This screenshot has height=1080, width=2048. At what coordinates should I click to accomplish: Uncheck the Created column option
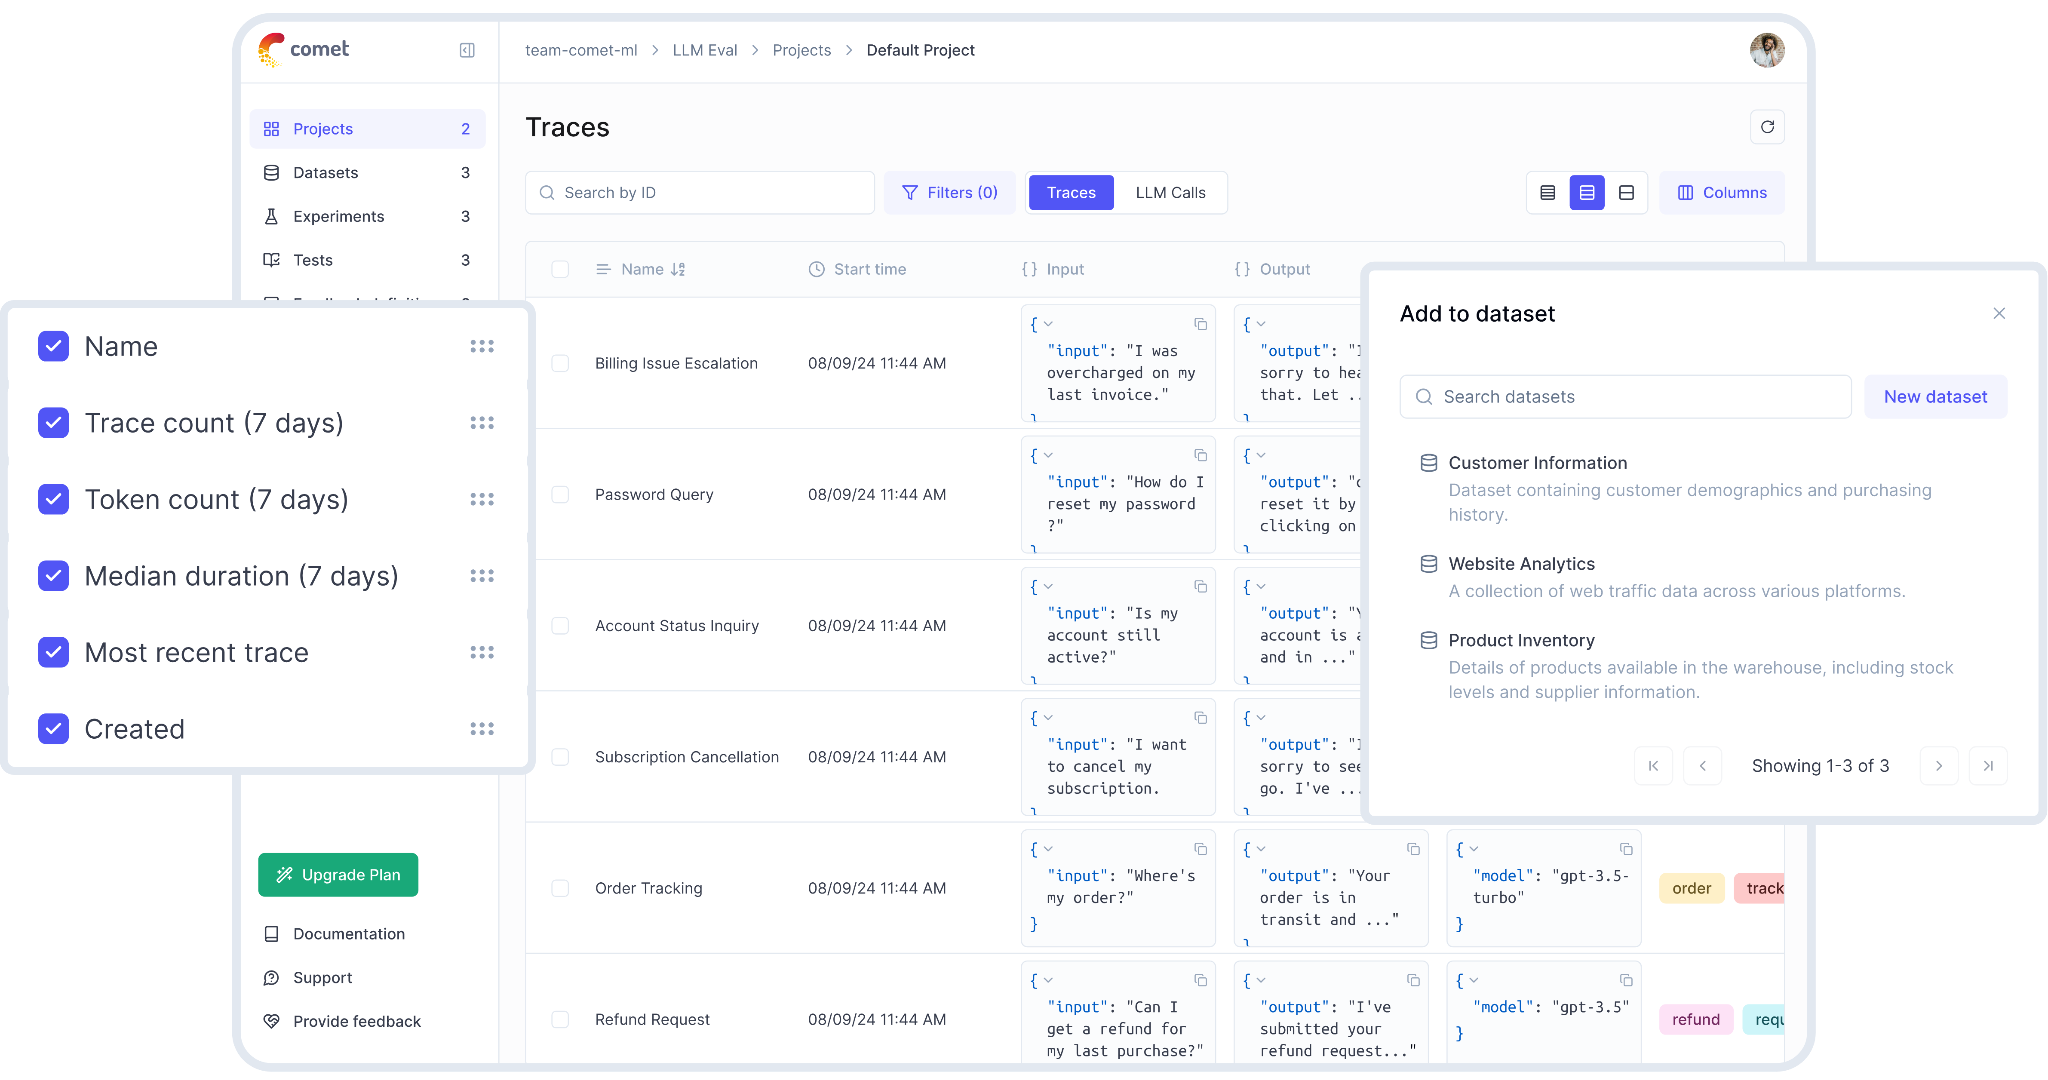(x=54, y=729)
